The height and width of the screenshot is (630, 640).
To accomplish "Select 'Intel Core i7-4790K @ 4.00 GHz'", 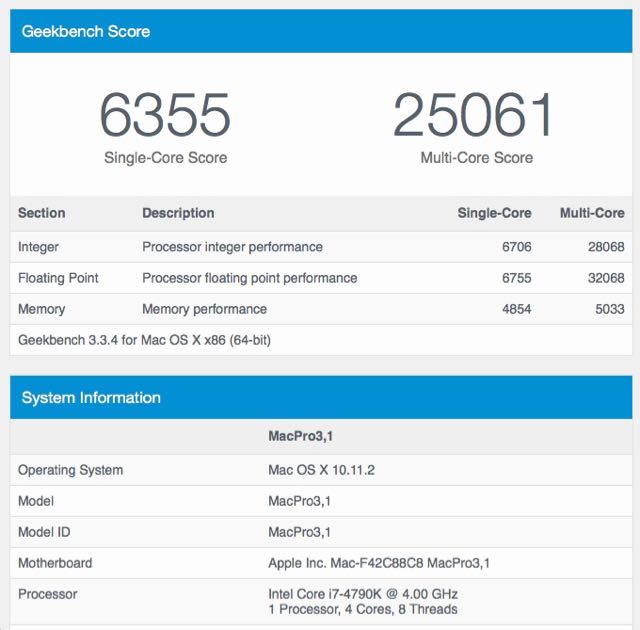I will [363, 594].
